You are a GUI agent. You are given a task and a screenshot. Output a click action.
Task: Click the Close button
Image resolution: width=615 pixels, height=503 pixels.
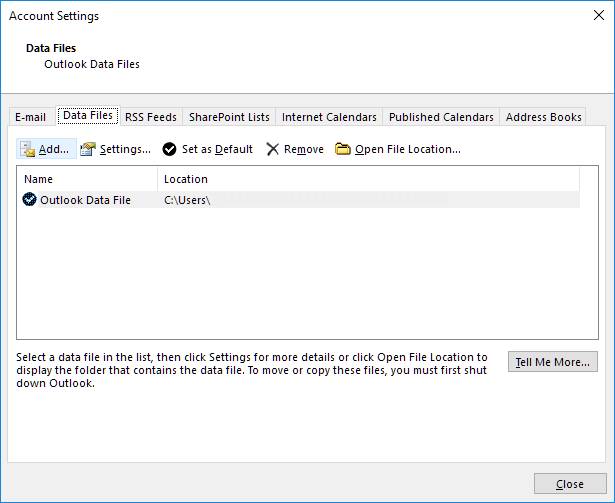[x=569, y=484]
